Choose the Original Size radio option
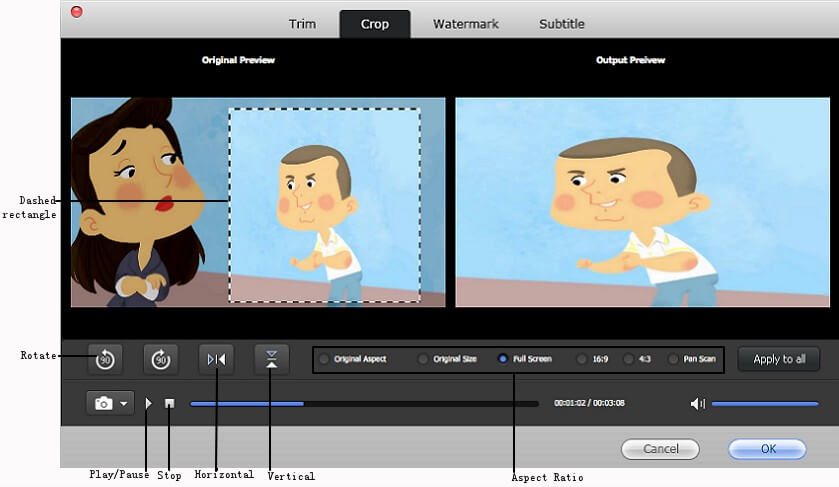 coord(423,359)
